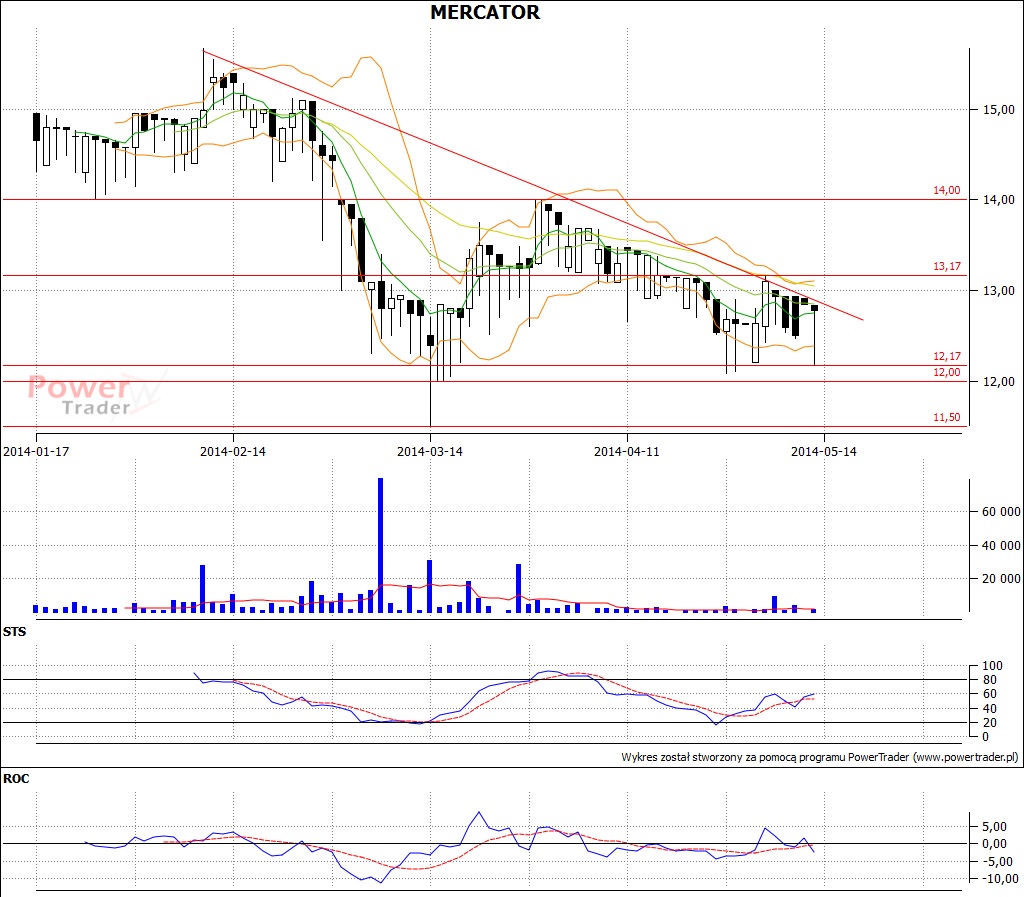Click the 2014-02-14 date label
The image size is (1024, 897).
tap(233, 452)
